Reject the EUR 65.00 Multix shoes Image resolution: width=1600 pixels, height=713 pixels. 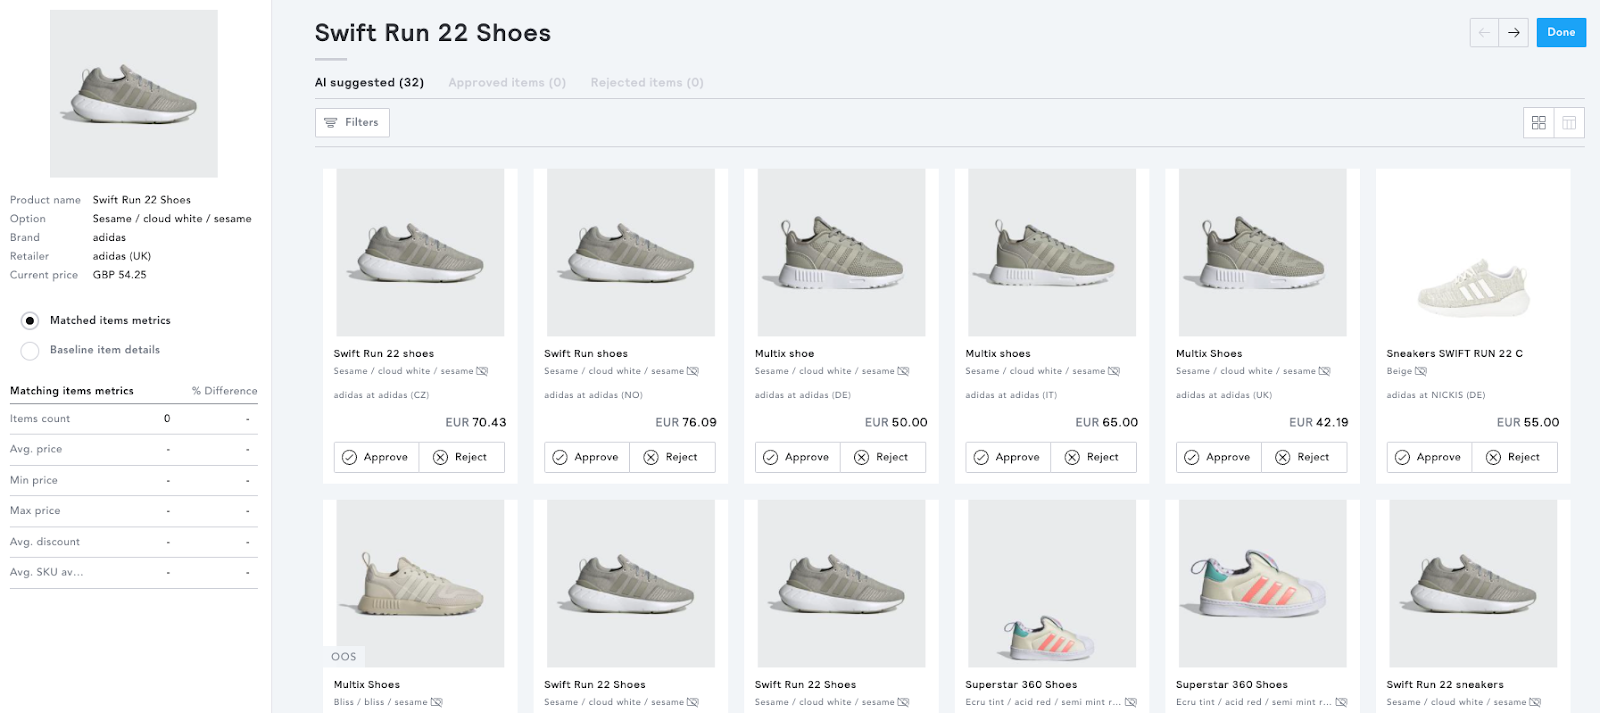[1093, 457]
